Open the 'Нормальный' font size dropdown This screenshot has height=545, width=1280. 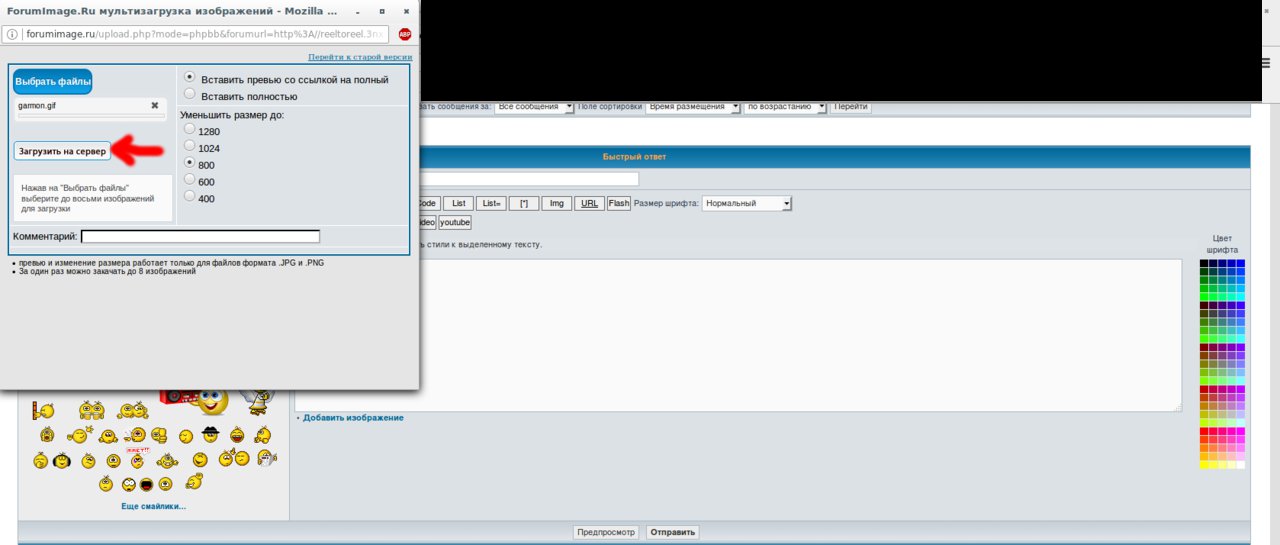coord(747,203)
